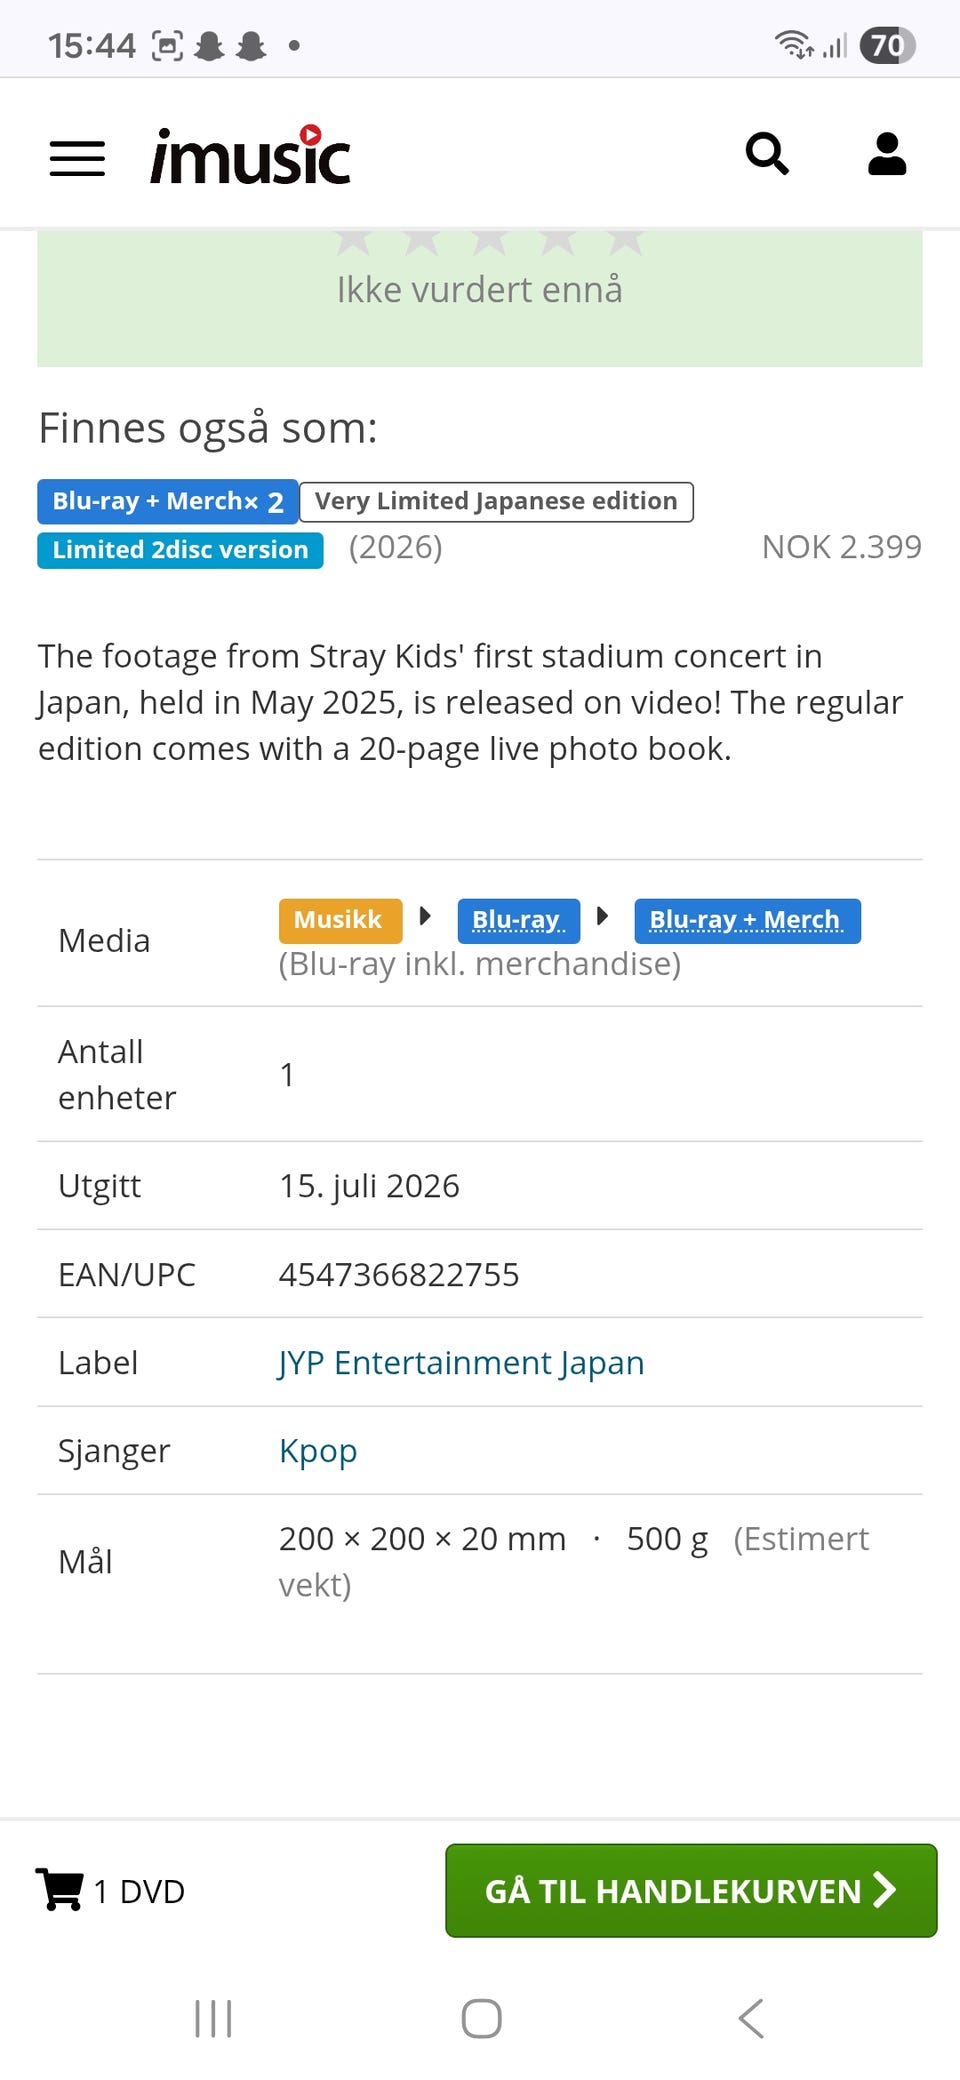
Task: Open the Musikk category tag
Action: tap(340, 921)
